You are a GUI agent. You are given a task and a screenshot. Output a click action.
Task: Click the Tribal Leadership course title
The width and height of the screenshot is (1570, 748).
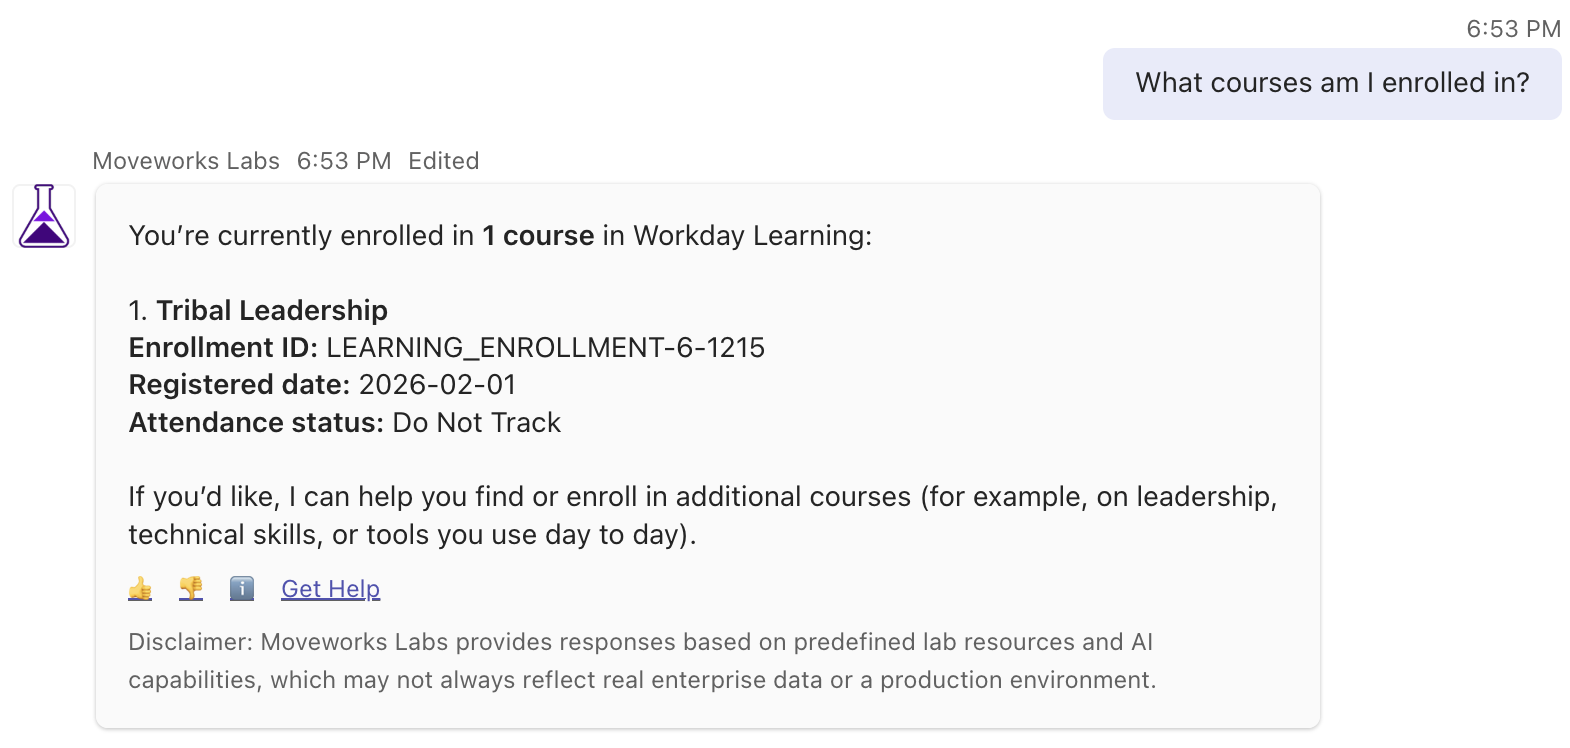pyautogui.click(x=272, y=311)
